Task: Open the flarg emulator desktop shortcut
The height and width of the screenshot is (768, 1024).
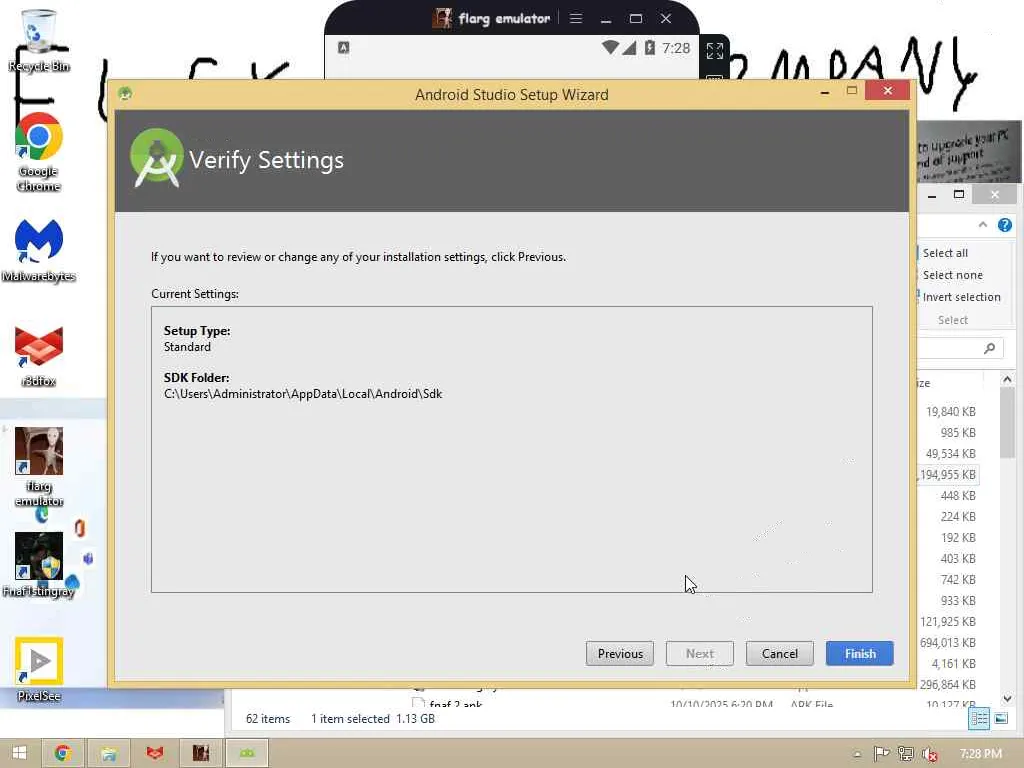Action: pos(39,467)
